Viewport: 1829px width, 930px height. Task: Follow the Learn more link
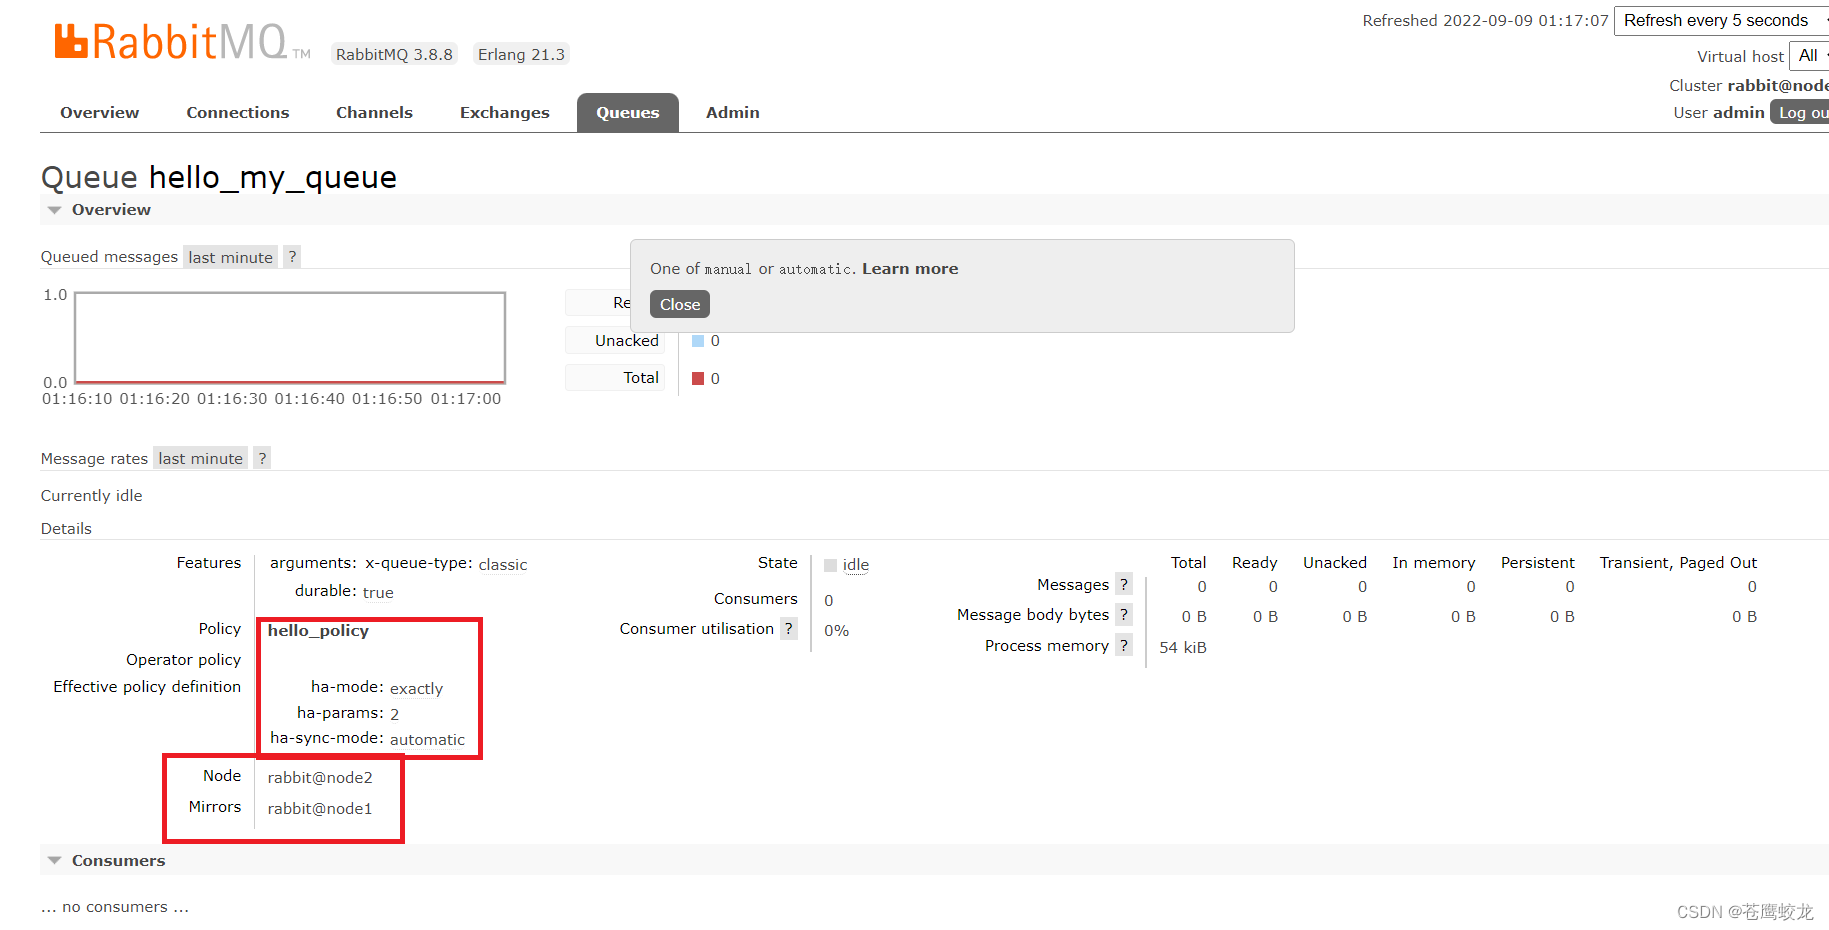click(x=910, y=269)
